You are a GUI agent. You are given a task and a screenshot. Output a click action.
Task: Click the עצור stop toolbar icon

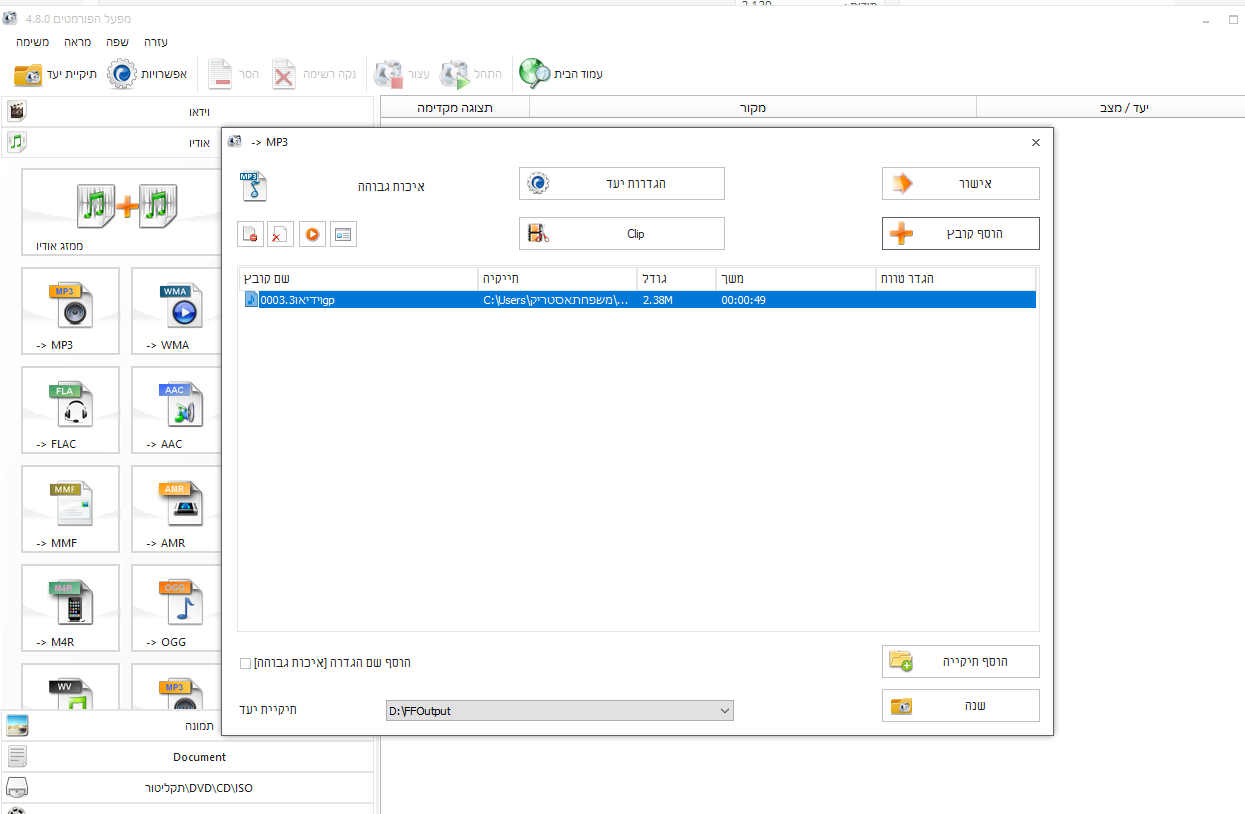[401, 74]
